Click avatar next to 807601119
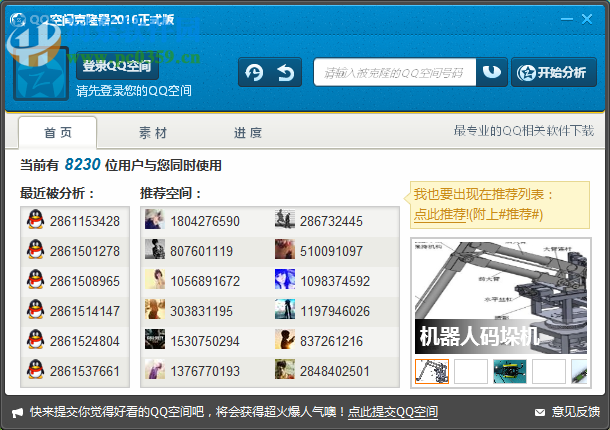Image resolution: width=610 pixels, height=430 pixels. pyautogui.click(x=155, y=249)
